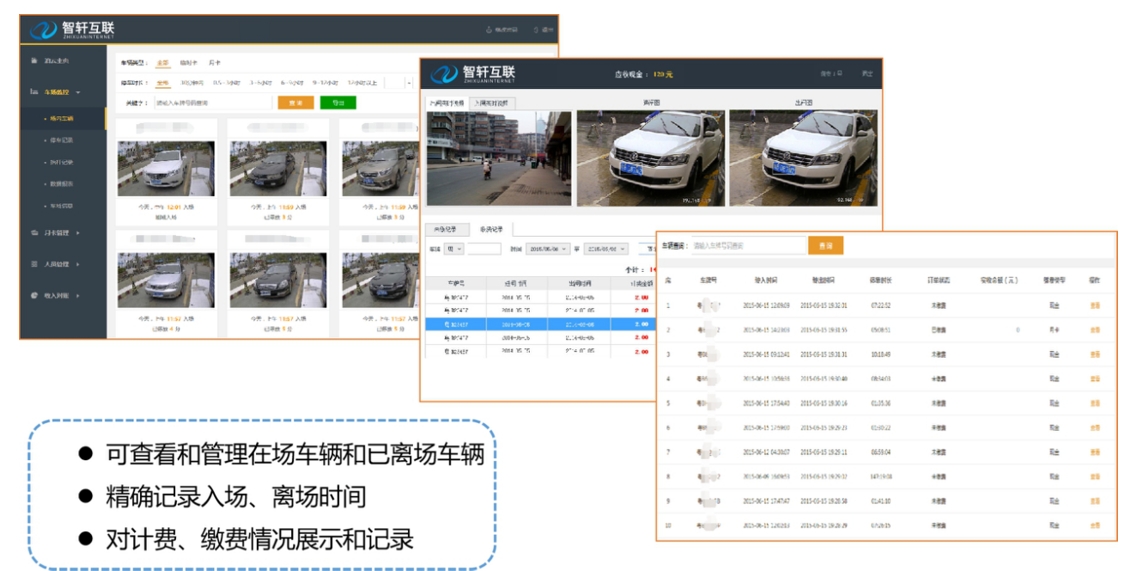
Task: Click the 车牌号 column header in middle window table
Action: (x=456, y=283)
